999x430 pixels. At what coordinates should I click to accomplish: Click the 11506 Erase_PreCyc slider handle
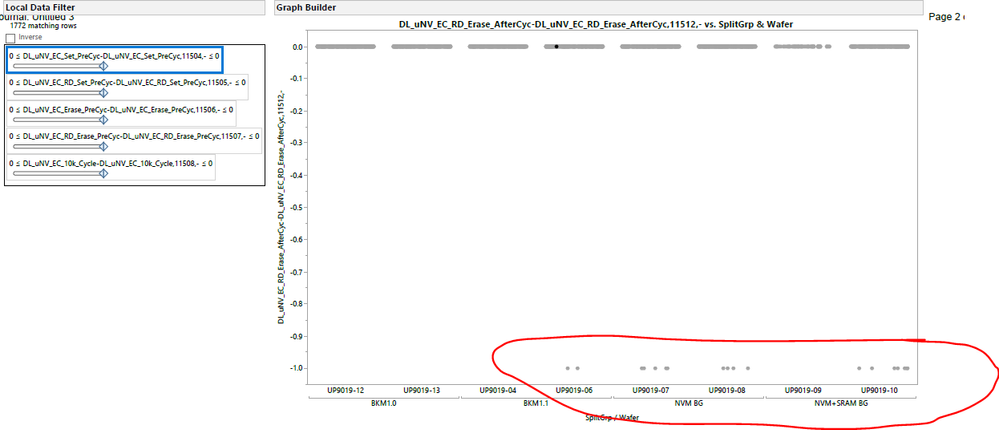coord(103,119)
